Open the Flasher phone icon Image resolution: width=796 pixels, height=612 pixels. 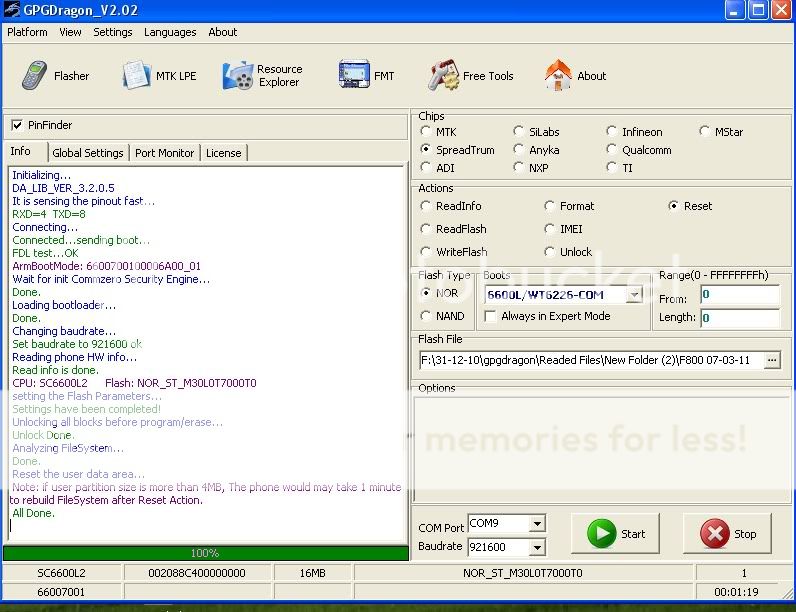(x=35, y=76)
